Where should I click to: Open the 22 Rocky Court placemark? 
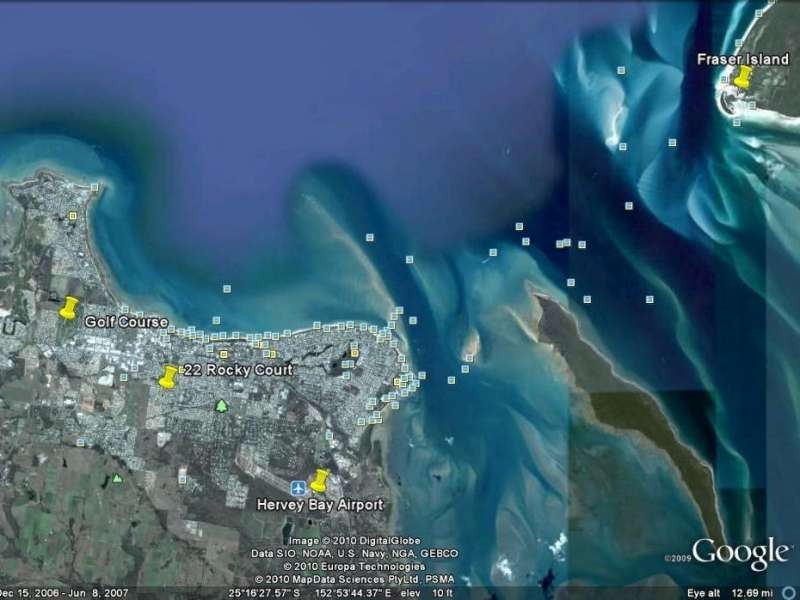[x=167, y=377]
